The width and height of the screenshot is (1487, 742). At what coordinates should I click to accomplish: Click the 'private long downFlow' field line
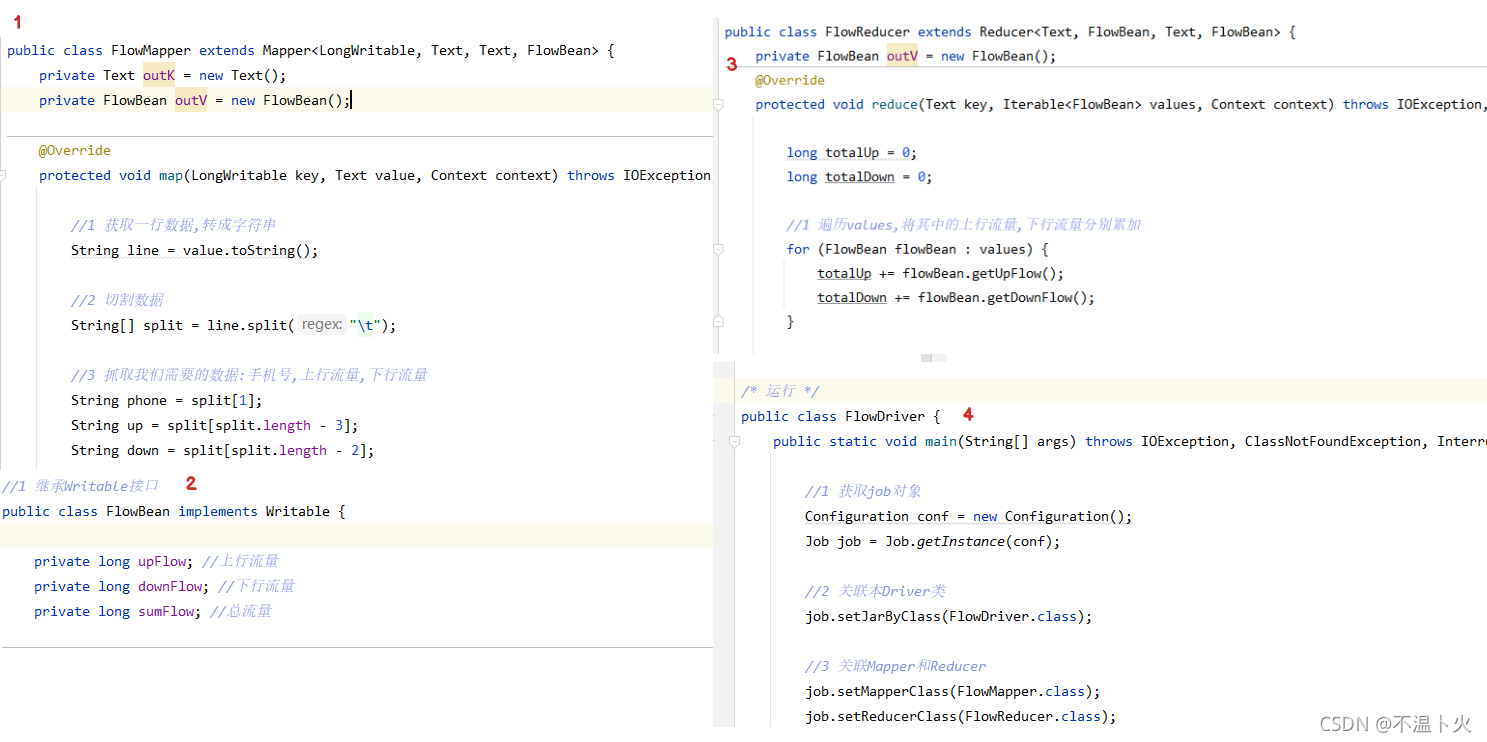165,586
